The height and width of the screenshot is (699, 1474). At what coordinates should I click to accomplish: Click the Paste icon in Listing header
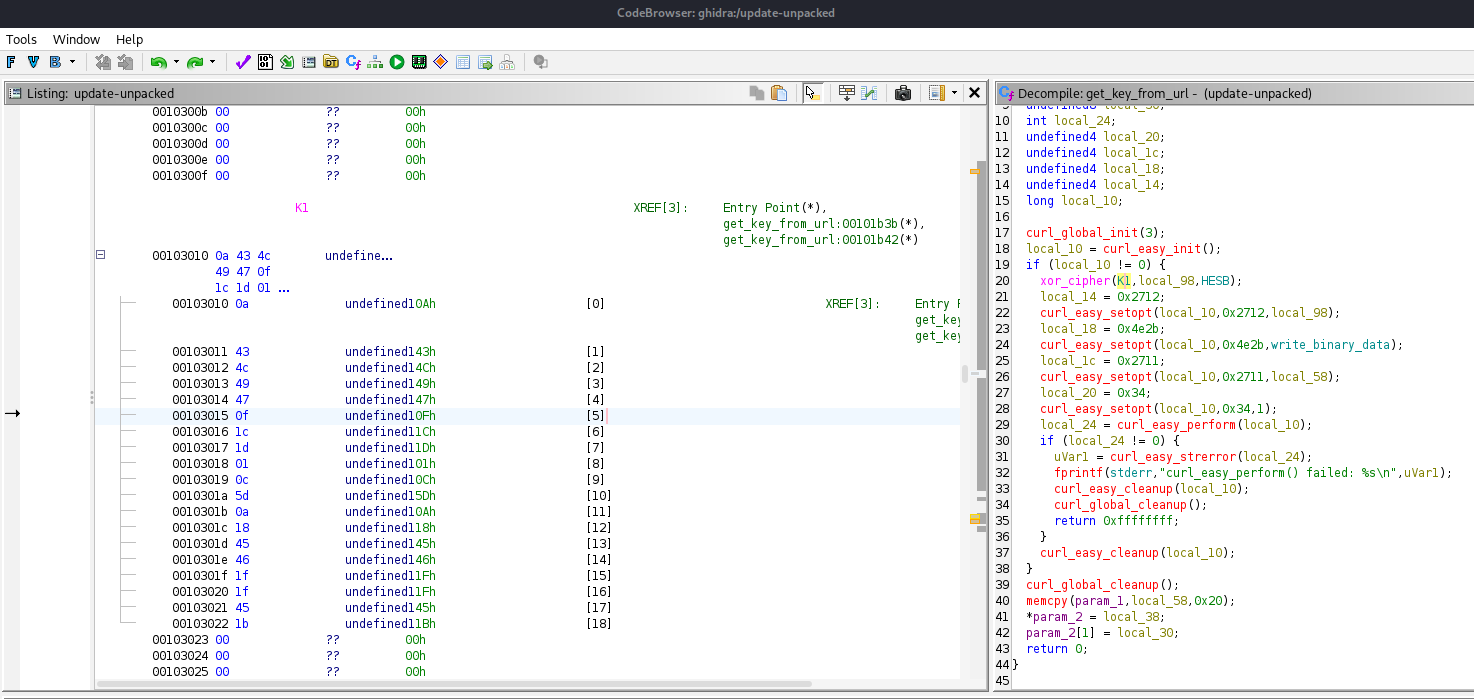pos(779,93)
